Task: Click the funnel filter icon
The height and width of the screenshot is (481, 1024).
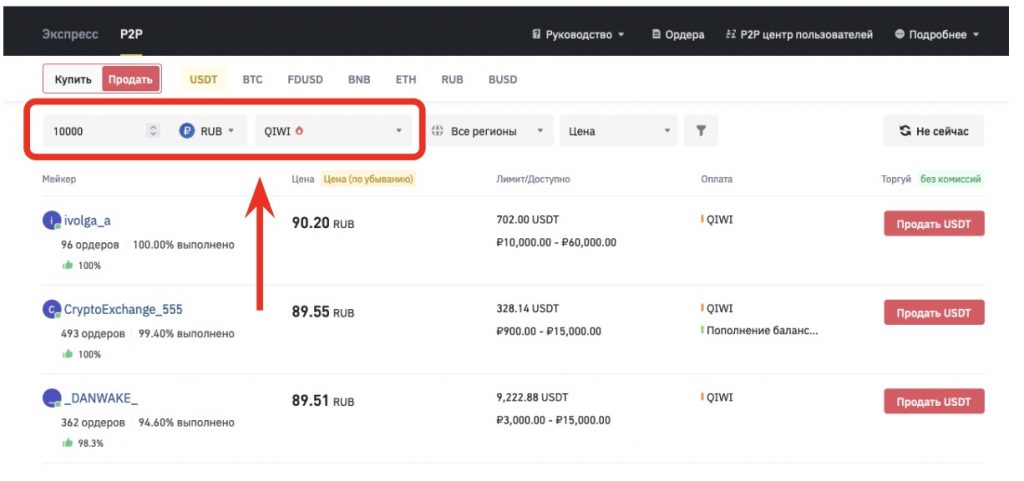Action: point(701,131)
